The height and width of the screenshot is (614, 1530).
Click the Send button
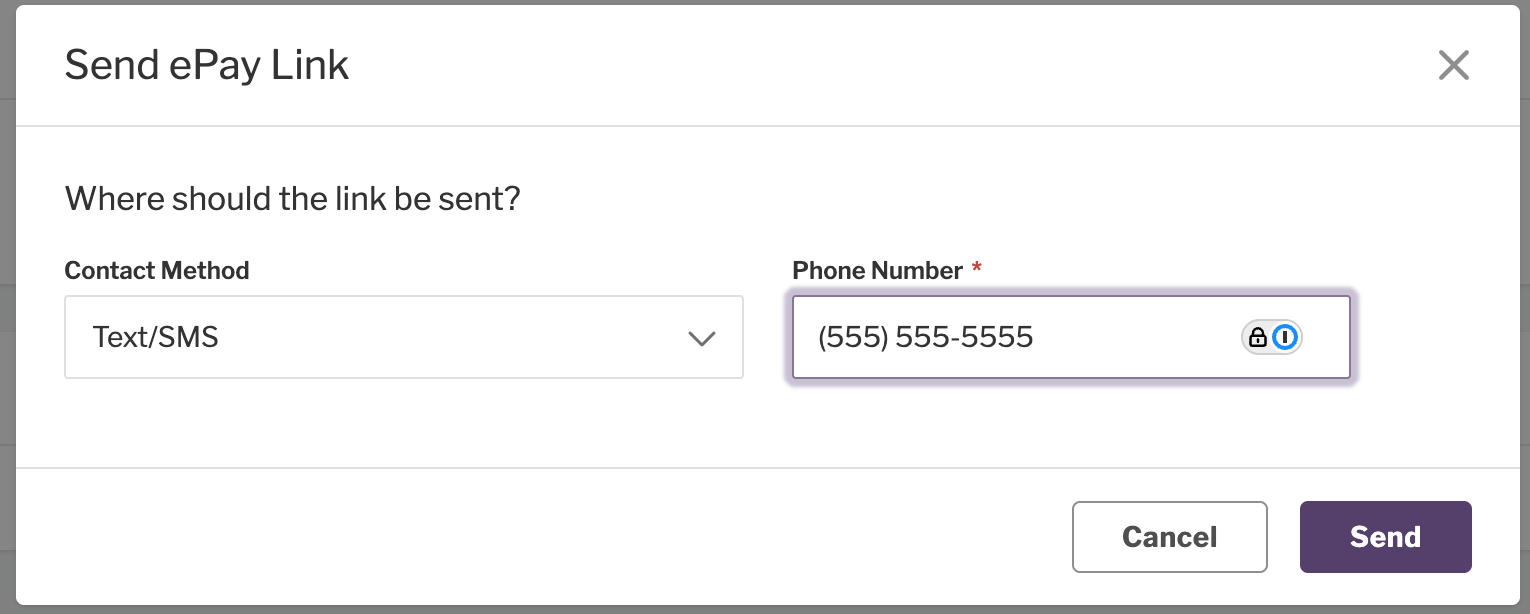(x=1385, y=537)
